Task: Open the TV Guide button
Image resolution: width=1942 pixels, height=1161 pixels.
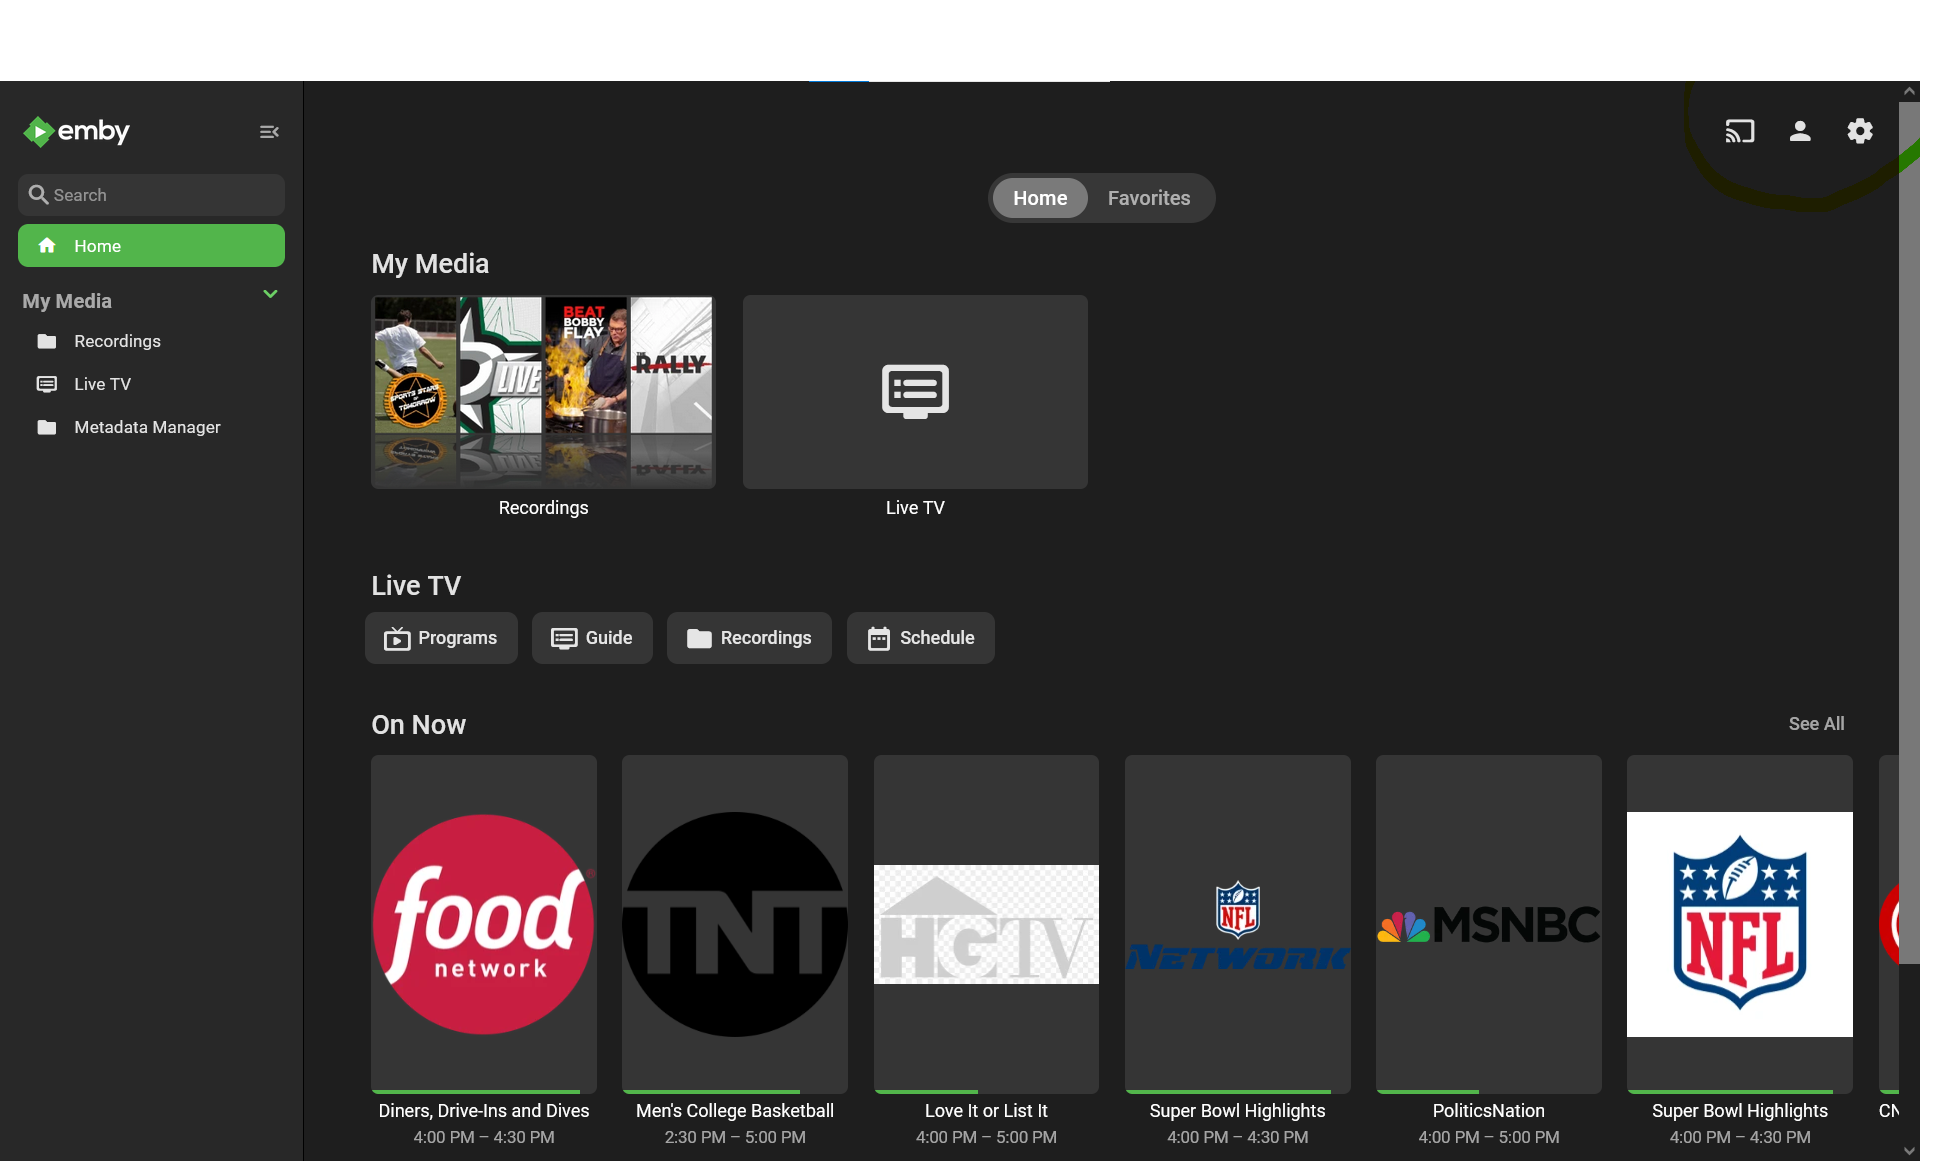Action: pos(592,638)
